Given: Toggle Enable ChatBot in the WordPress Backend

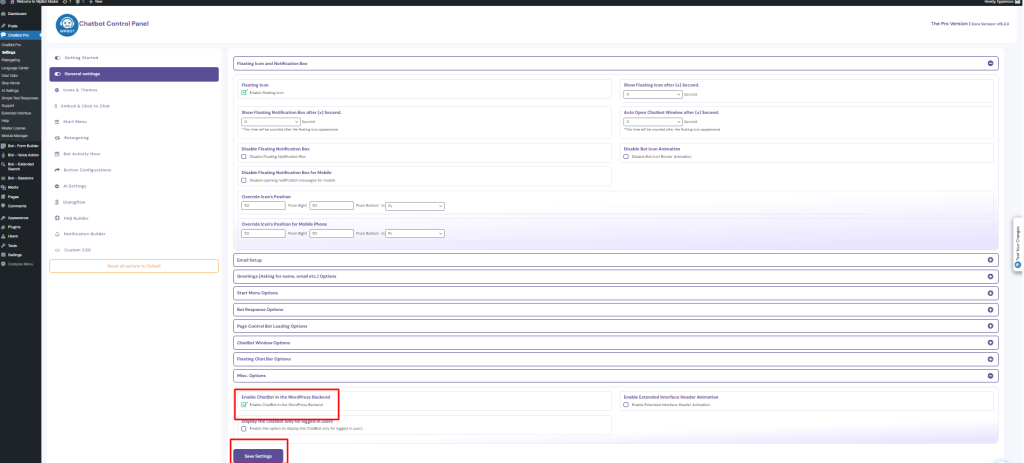Looking at the screenshot, I should tap(244, 405).
